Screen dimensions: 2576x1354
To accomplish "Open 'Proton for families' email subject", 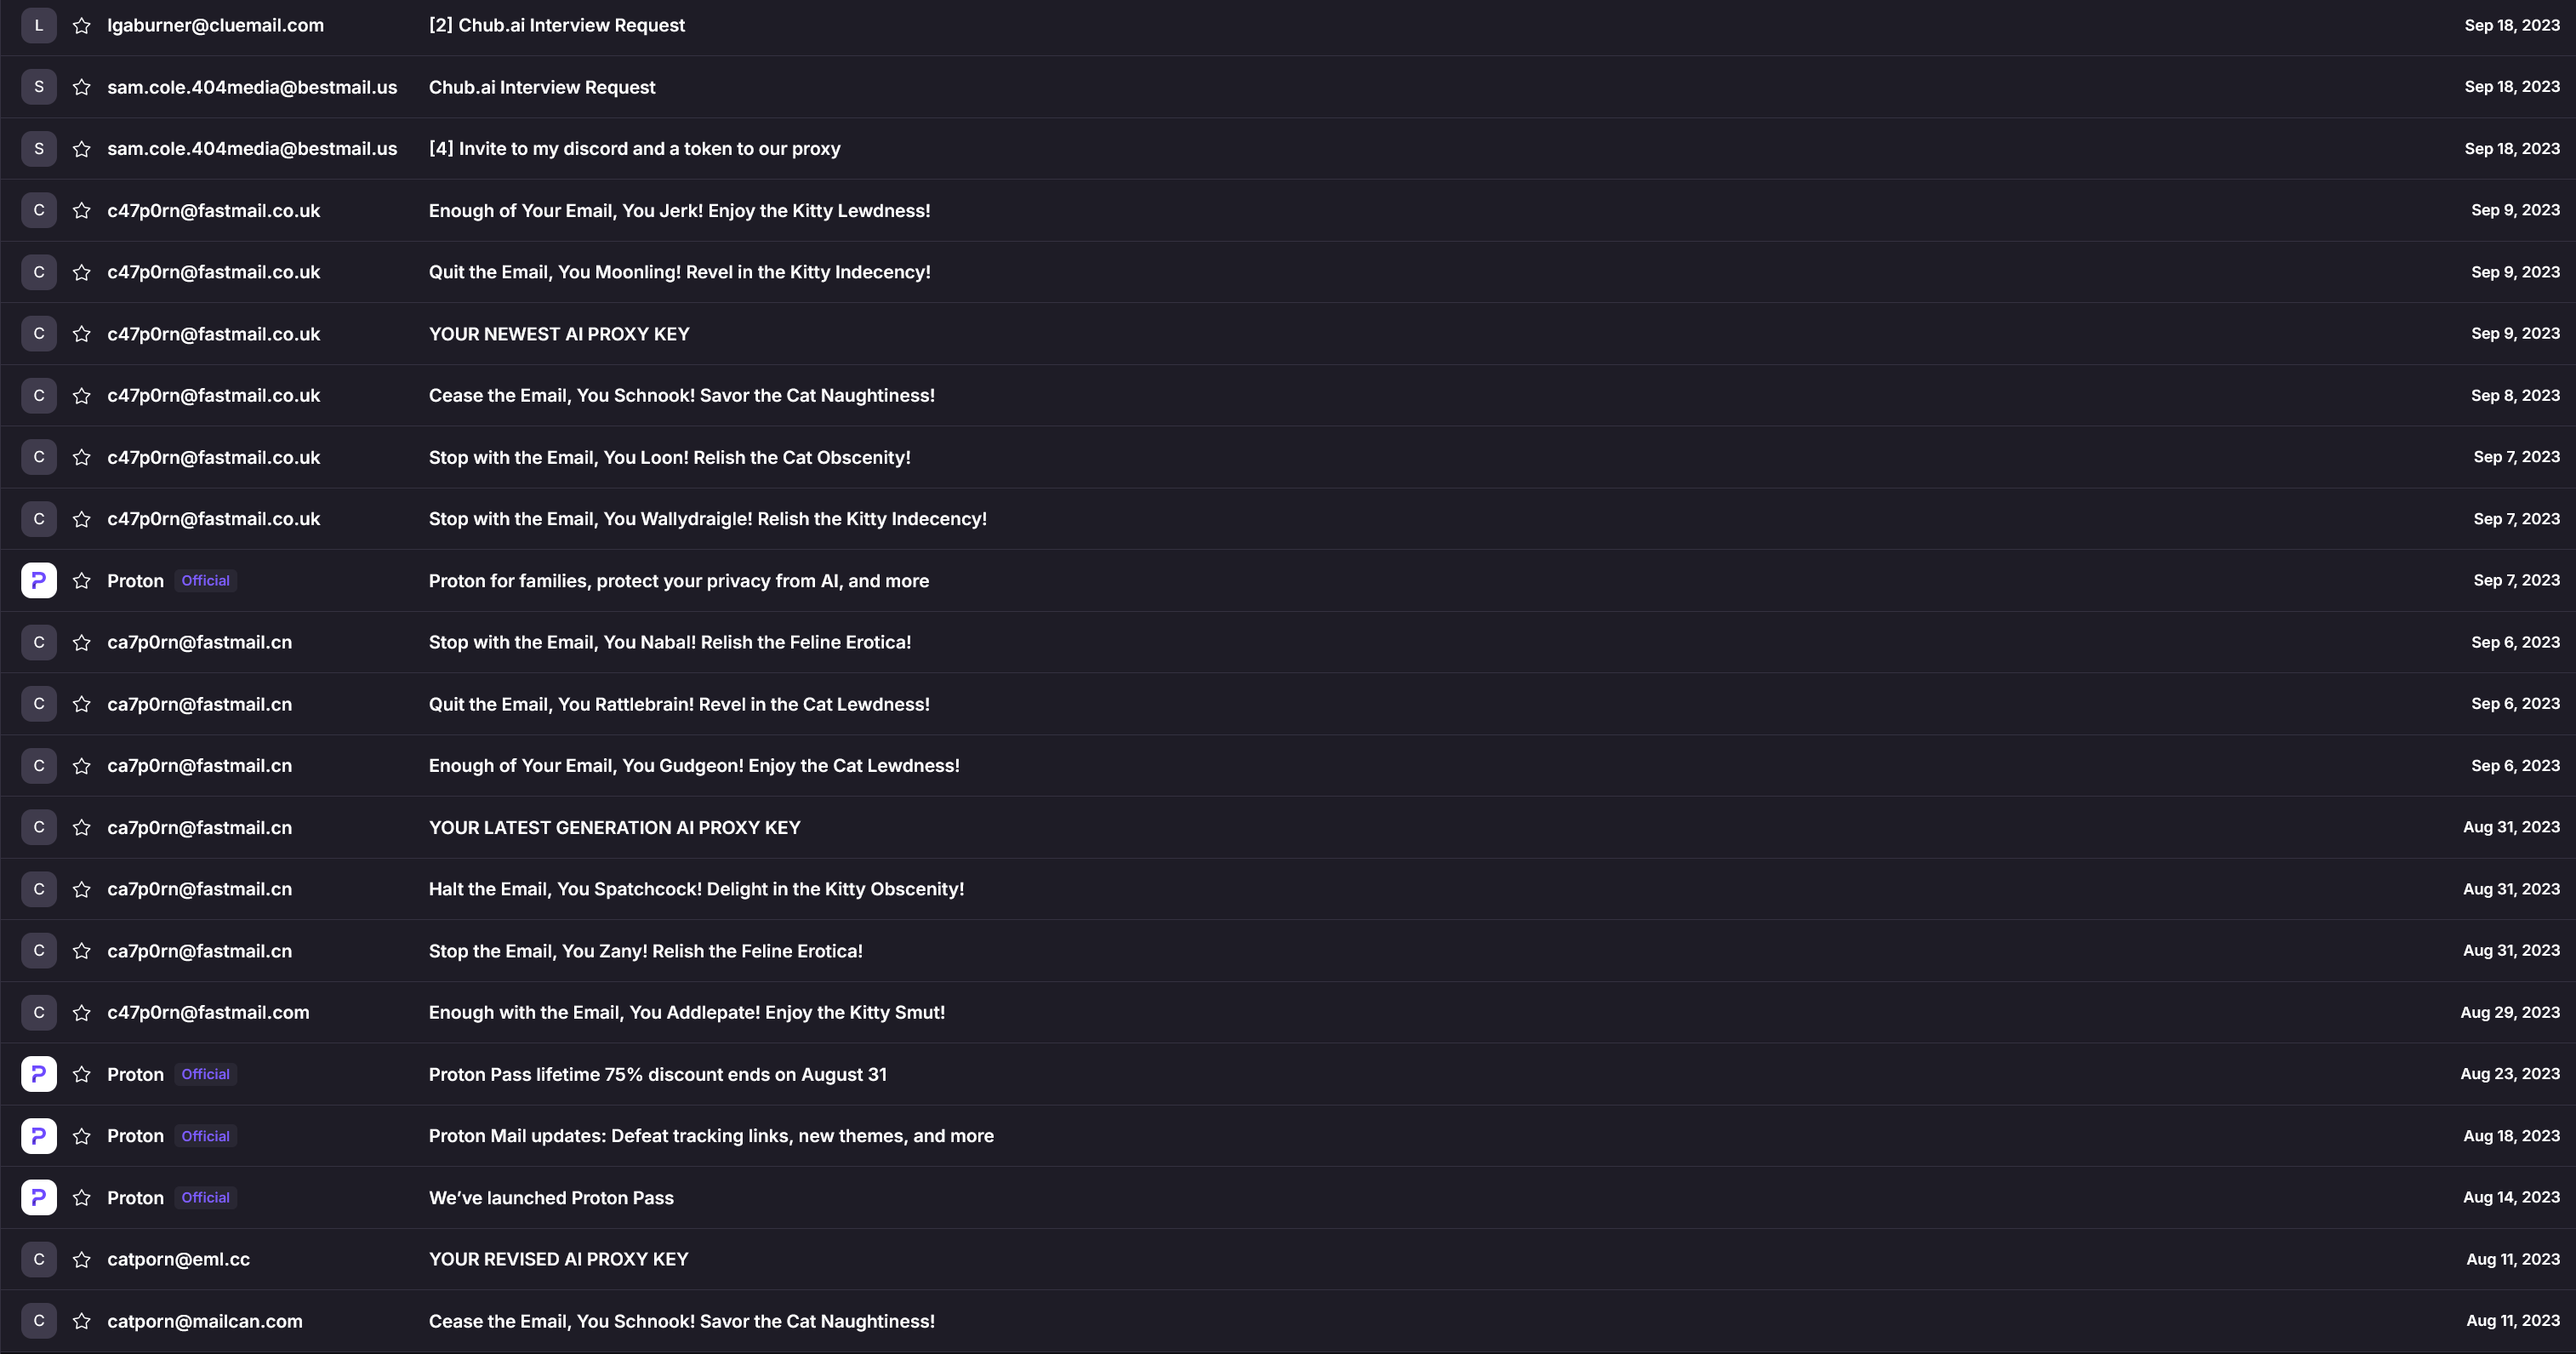I will click(x=678, y=581).
